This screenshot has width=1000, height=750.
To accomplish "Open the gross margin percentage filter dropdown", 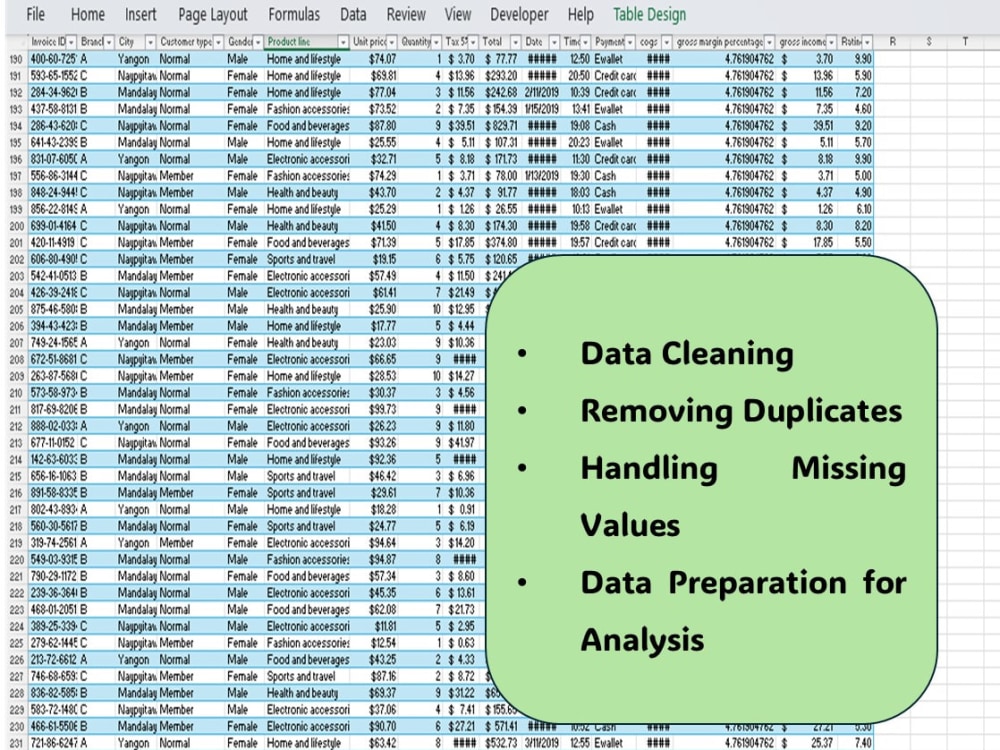I will tap(770, 42).
